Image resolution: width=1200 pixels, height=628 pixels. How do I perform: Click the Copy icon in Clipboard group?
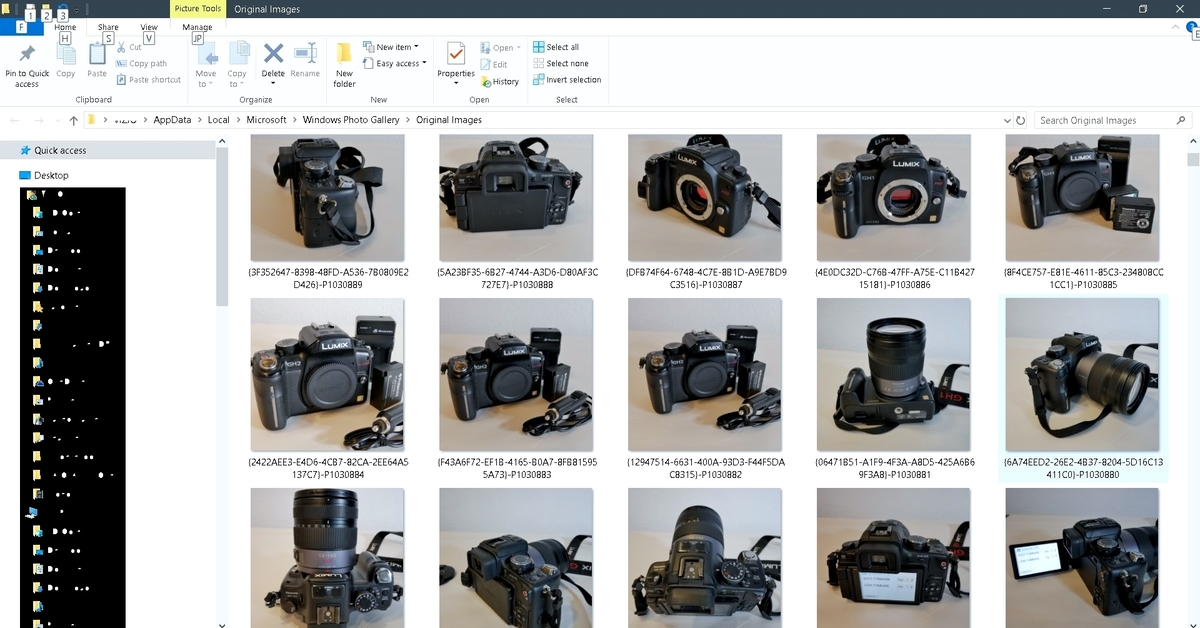coord(66,56)
